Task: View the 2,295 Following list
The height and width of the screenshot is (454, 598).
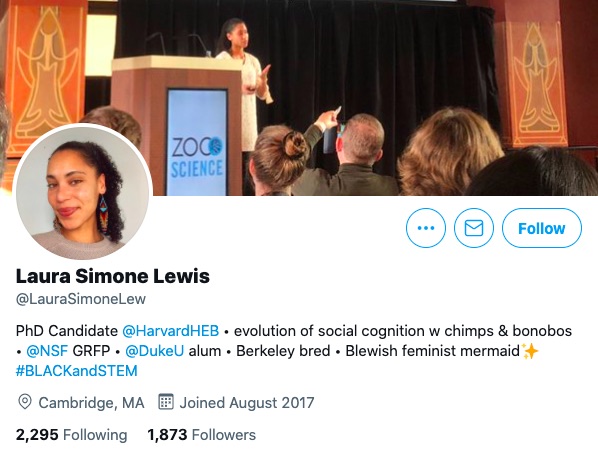Action: tap(71, 435)
